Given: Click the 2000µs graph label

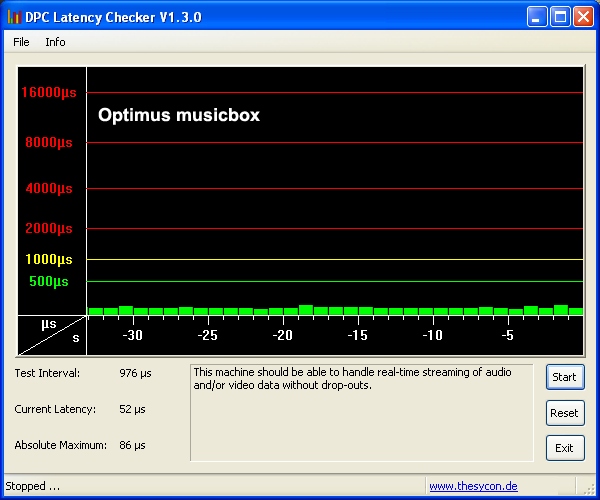Looking at the screenshot, I should (x=49, y=228).
